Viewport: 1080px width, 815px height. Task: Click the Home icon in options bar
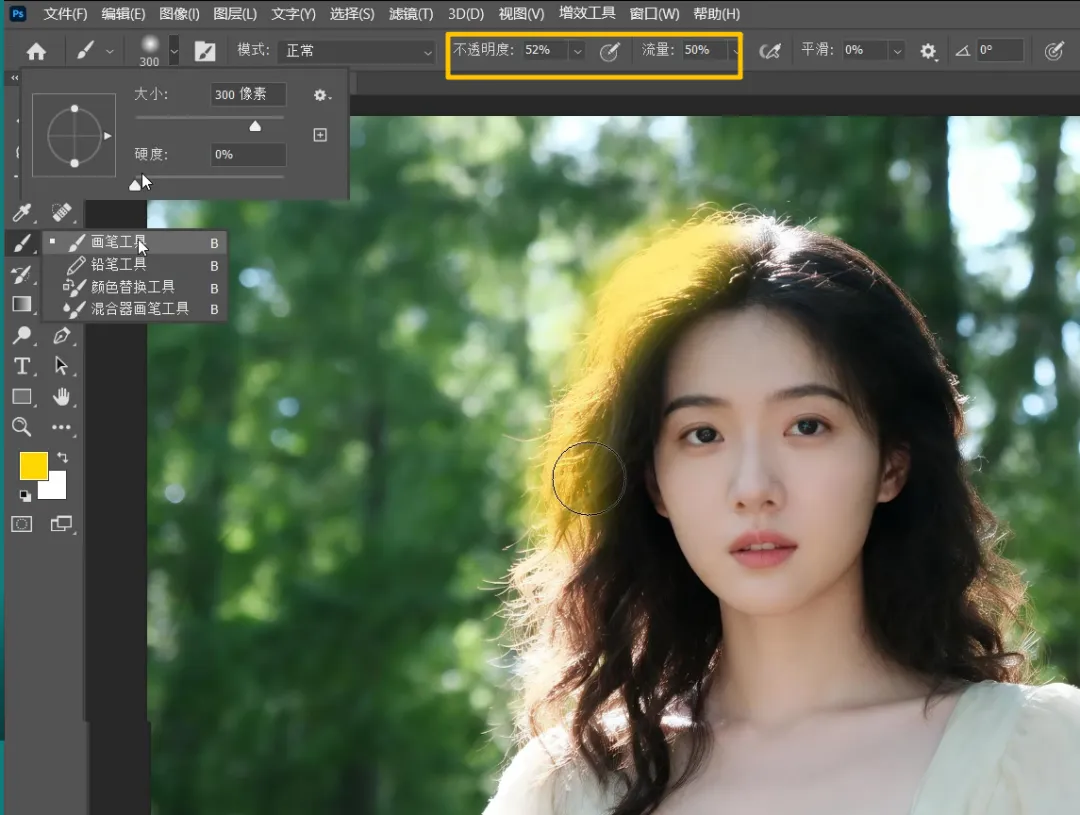36,51
